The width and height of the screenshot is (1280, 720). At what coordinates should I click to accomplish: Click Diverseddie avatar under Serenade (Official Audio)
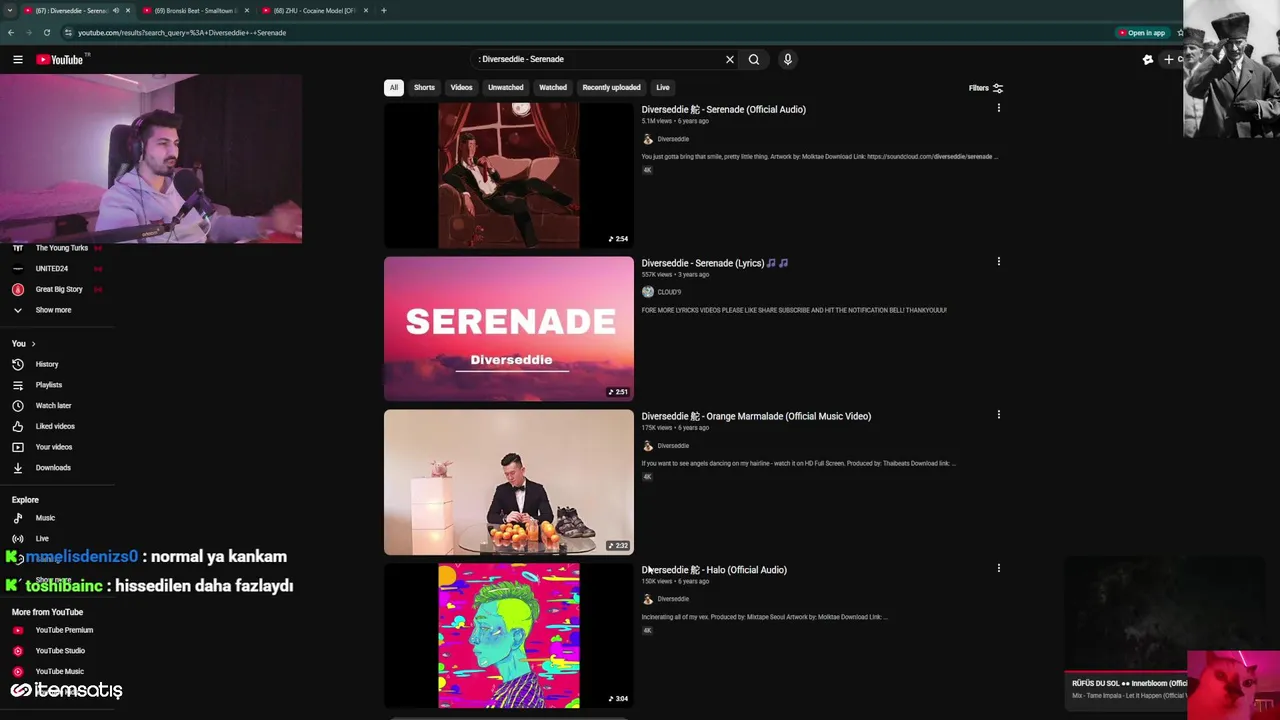point(648,139)
